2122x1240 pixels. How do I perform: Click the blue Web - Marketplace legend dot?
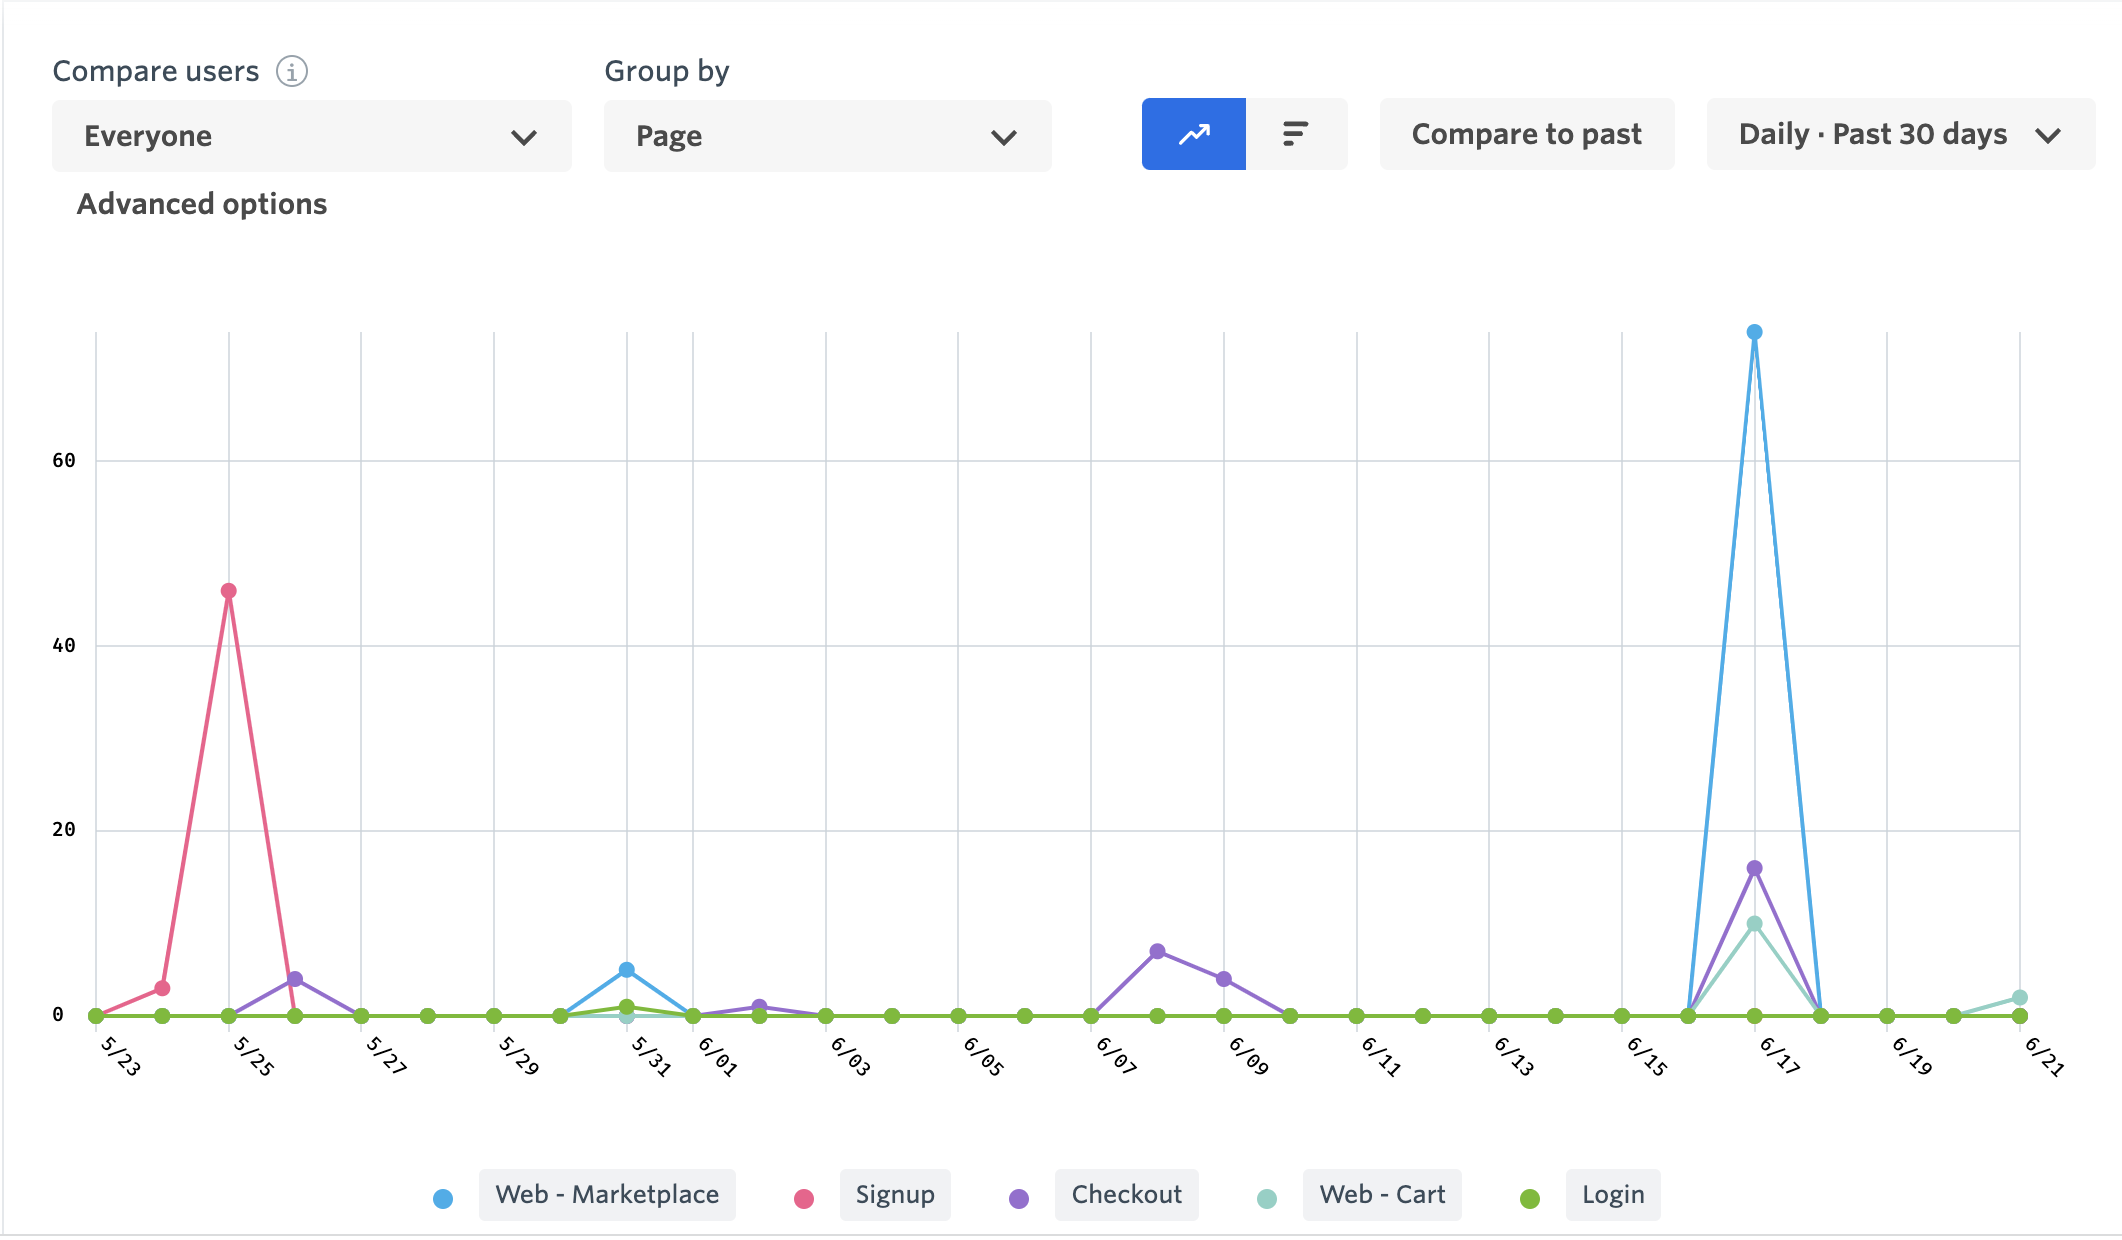coord(443,1199)
